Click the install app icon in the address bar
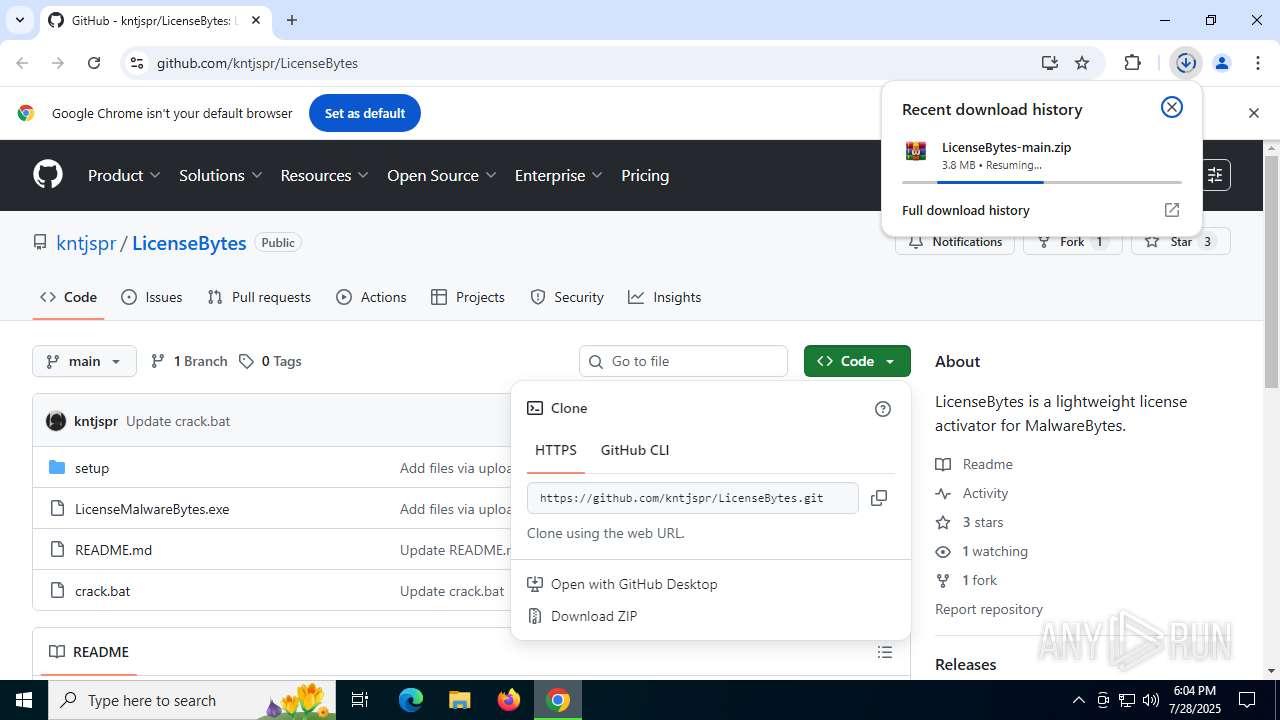 click(1049, 63)
